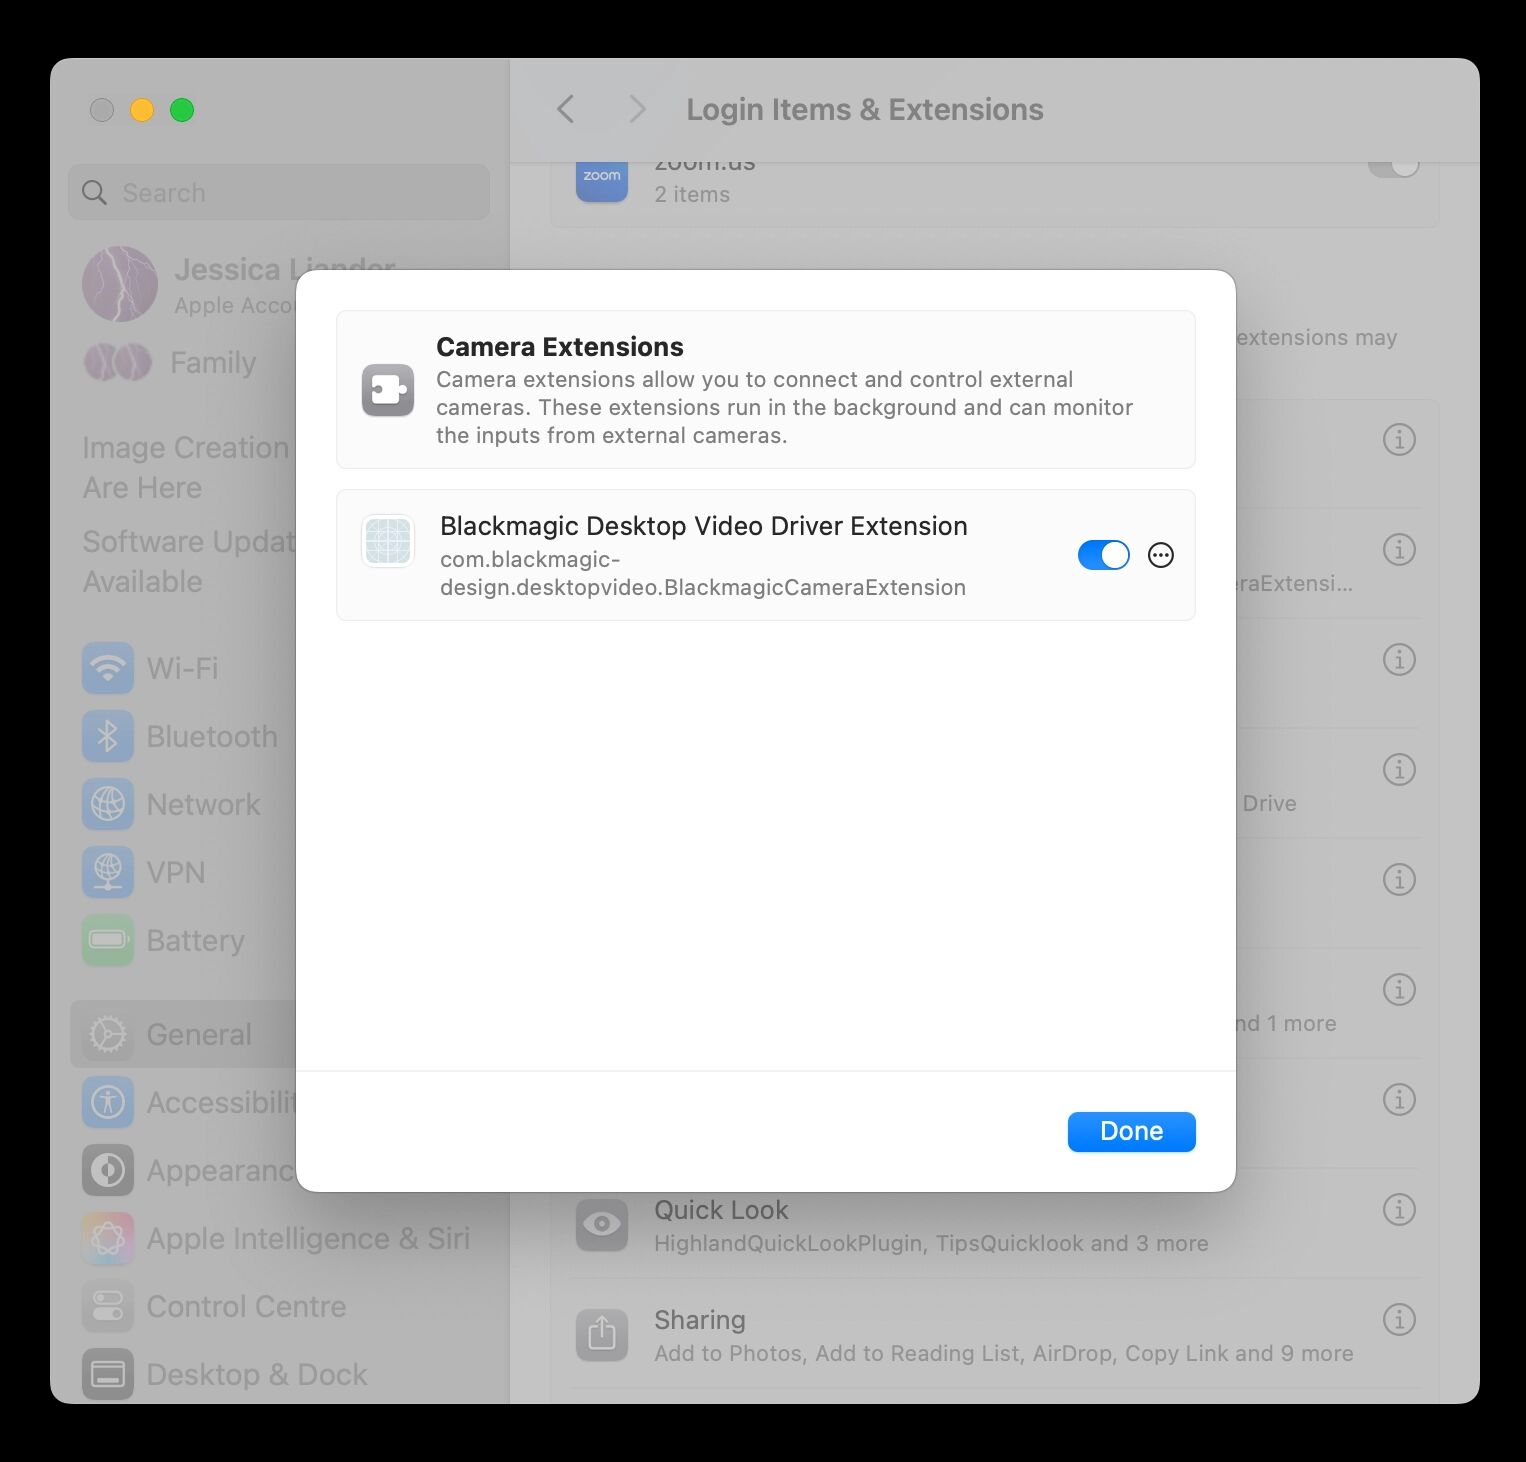Open the Software Update Available notice

(x=188, y=561)
